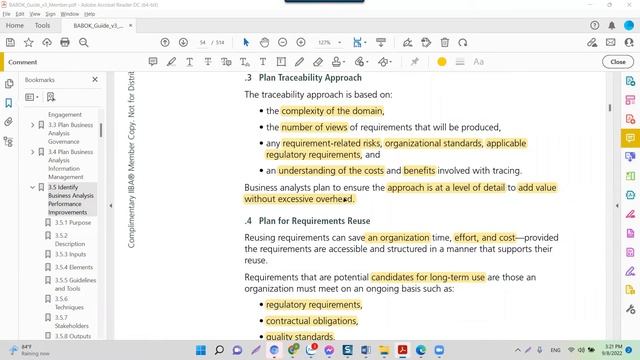Image resolution: width=640 pixels, height=360 pixels.
Task: Open the File menu
Action: coord(7,14)
